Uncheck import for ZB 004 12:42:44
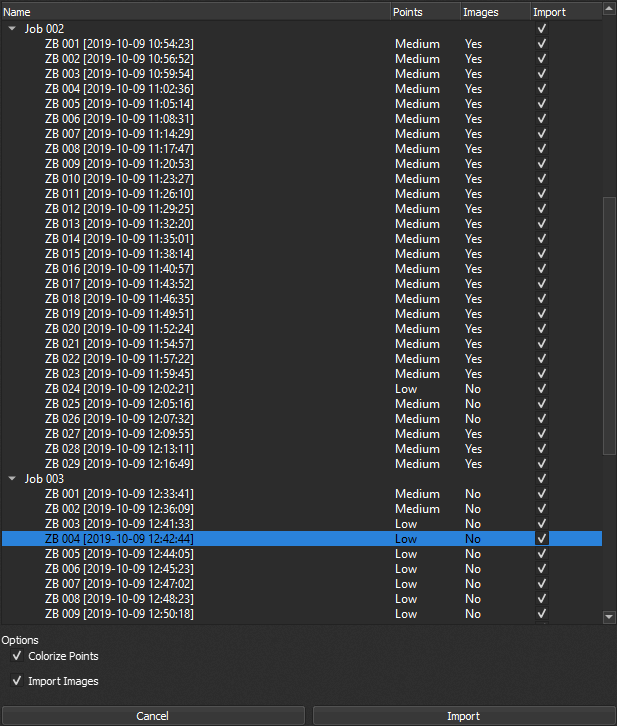 (x=542, y=538)
